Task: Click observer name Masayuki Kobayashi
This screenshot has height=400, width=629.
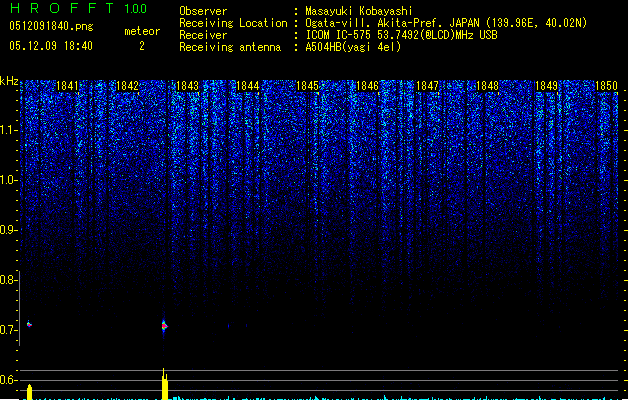Action: [x=359, y=11]
